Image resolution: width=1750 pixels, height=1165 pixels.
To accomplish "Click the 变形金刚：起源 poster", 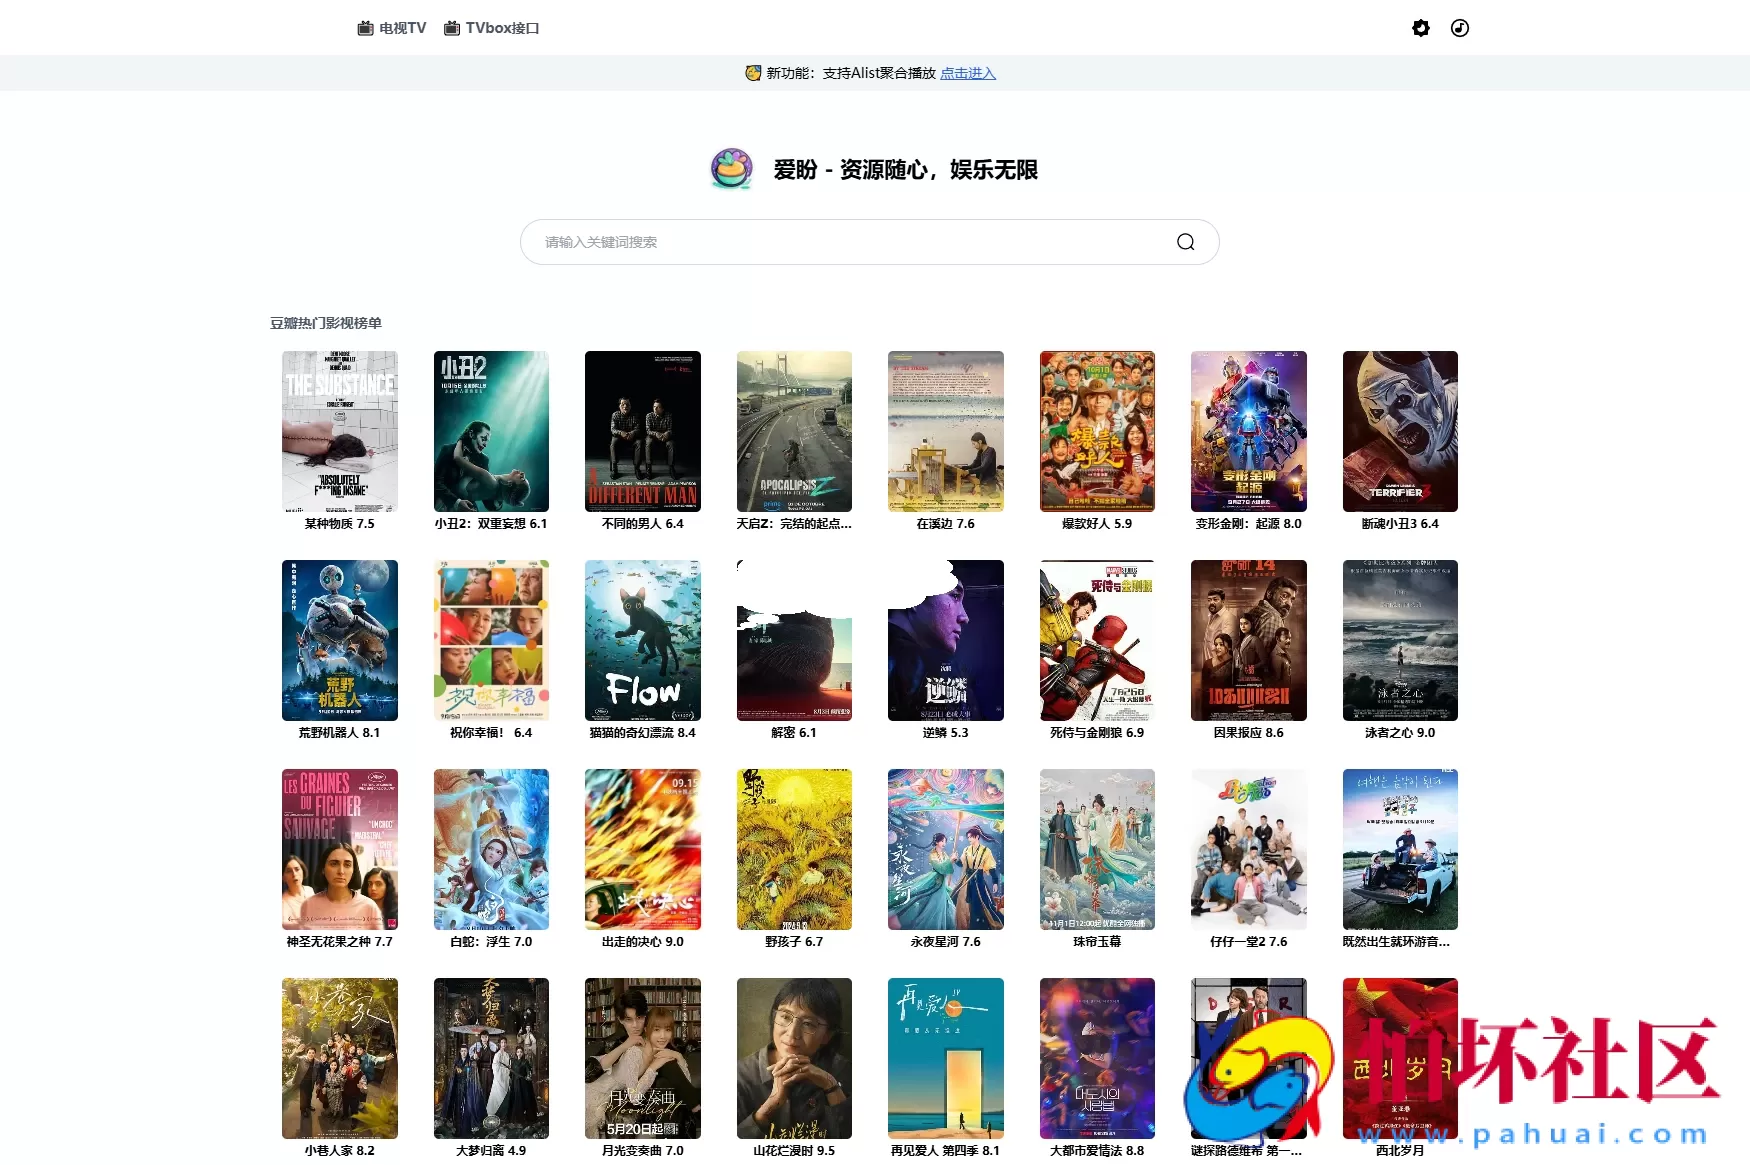I will coord(1248,431).
